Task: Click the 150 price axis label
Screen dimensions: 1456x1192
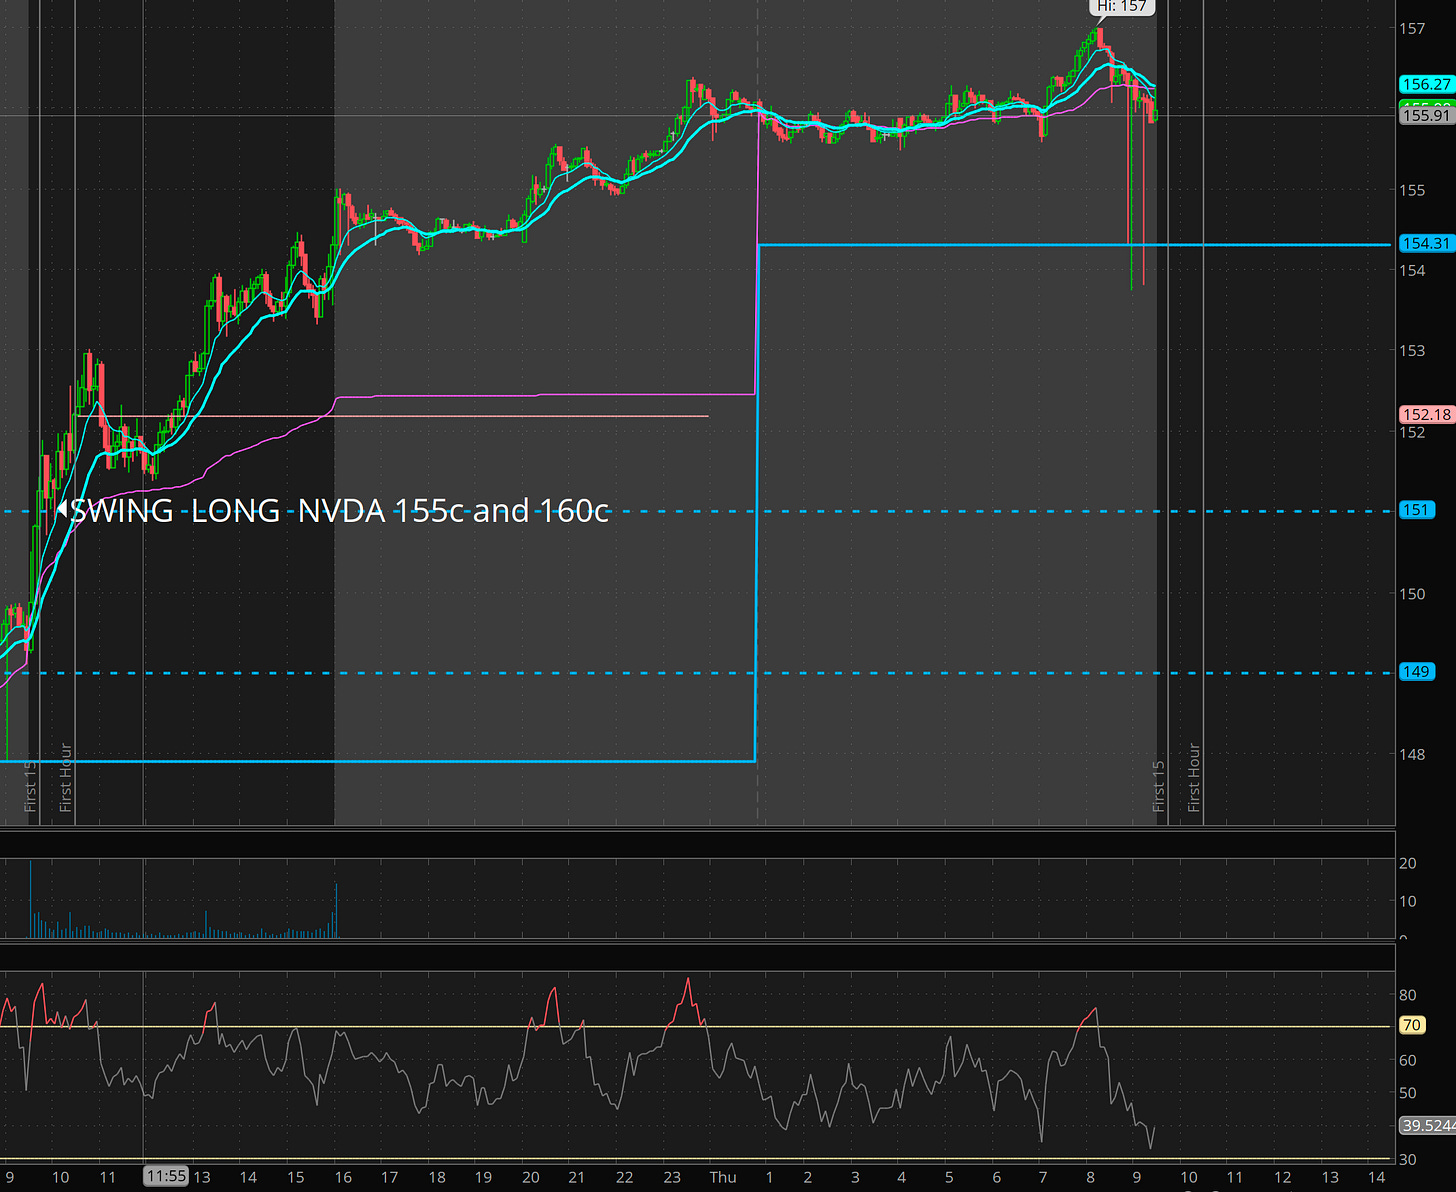Action: pos(1412,594)
